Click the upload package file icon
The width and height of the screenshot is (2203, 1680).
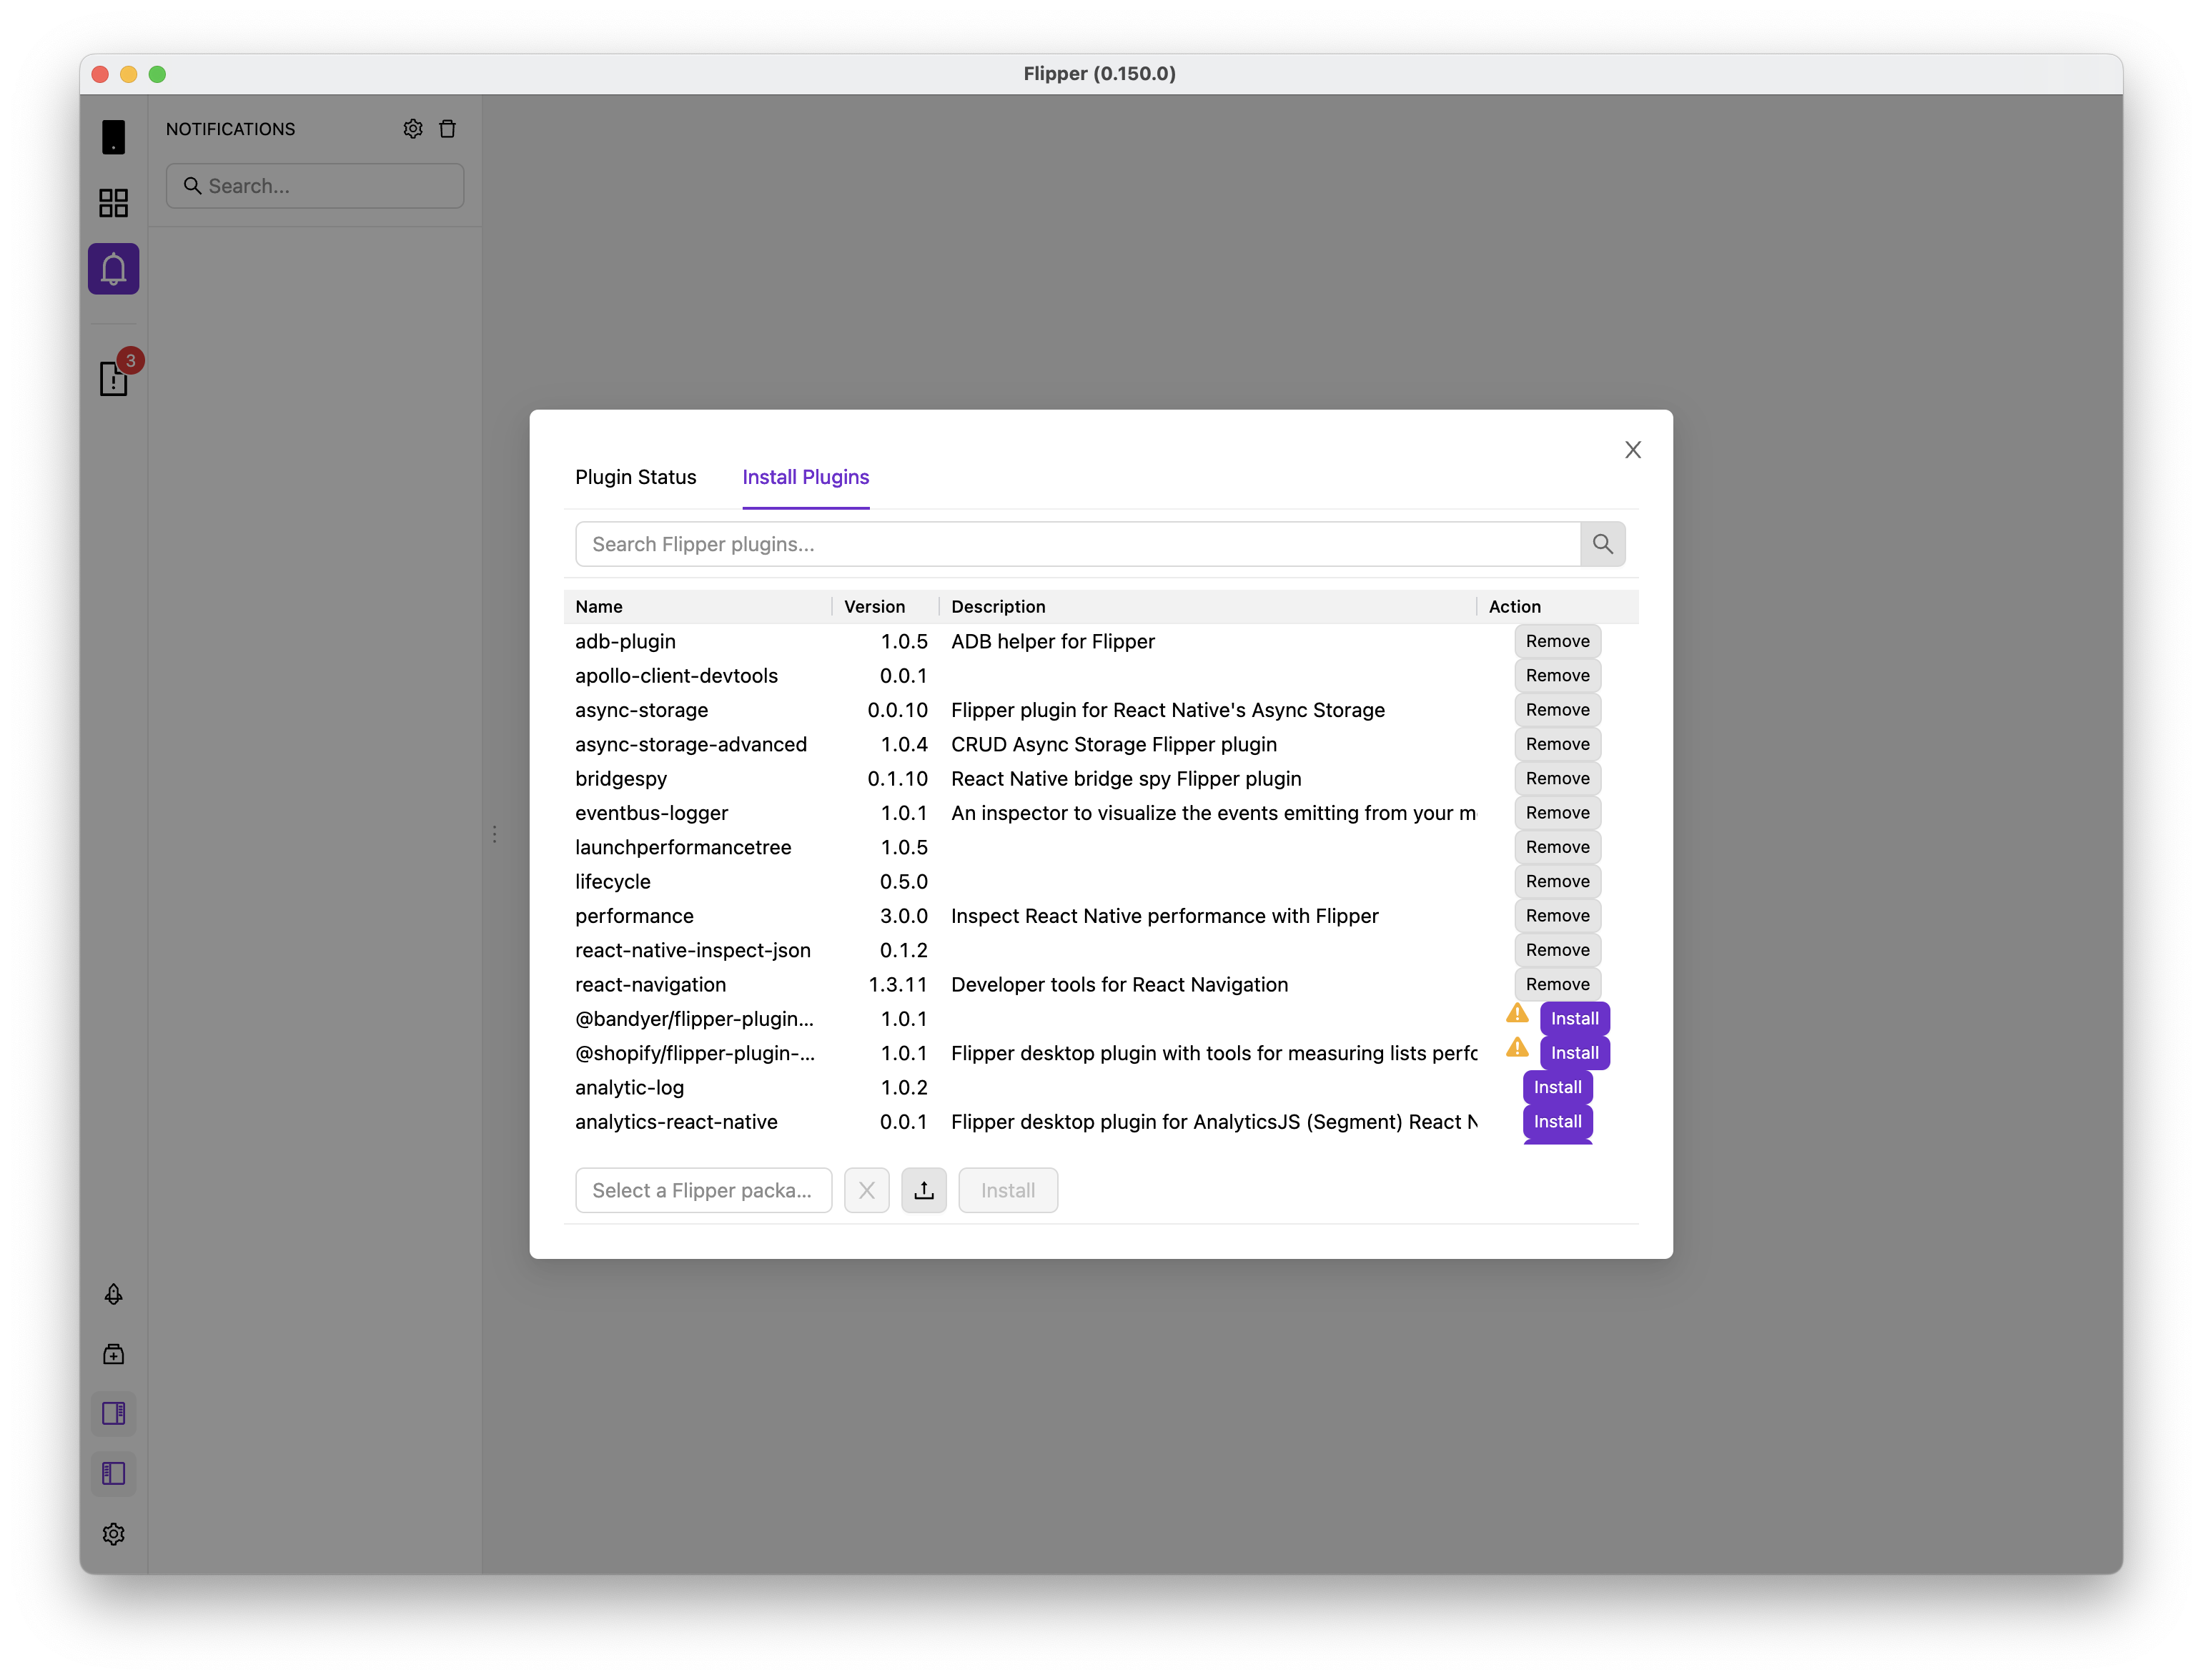923,1190
